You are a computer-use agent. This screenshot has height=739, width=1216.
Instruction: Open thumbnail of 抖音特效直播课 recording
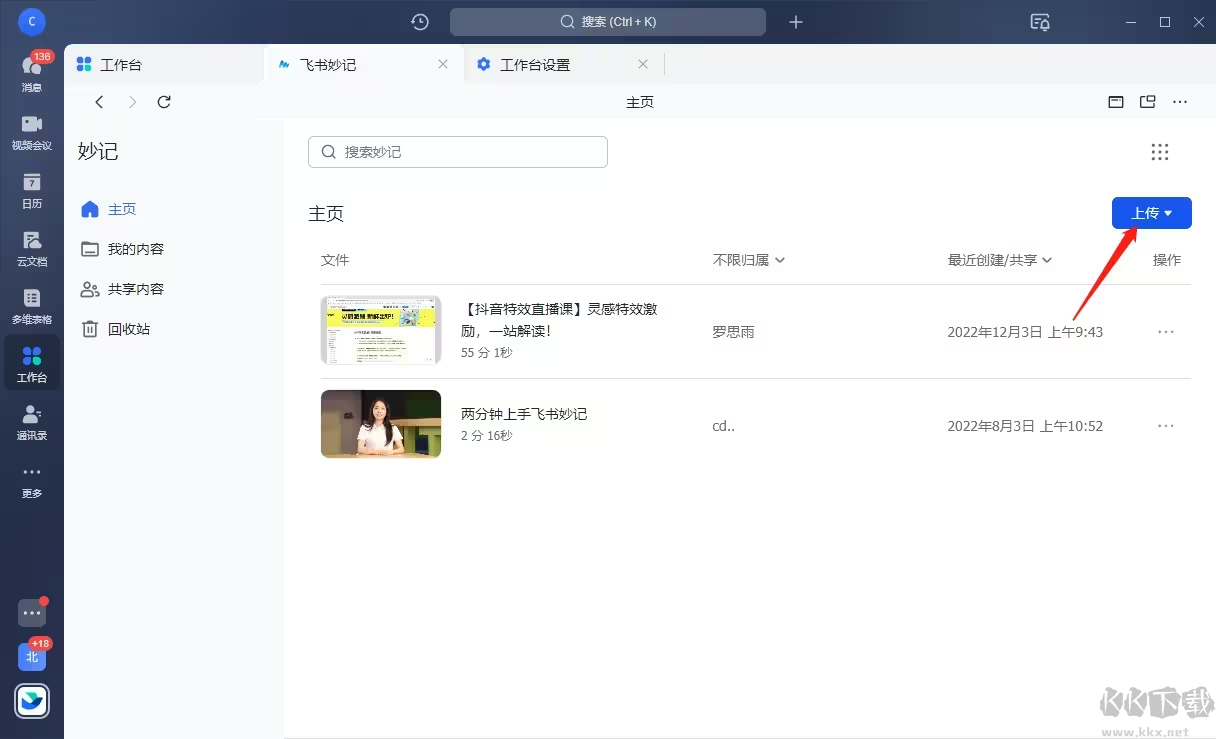(x=381, y=330)
